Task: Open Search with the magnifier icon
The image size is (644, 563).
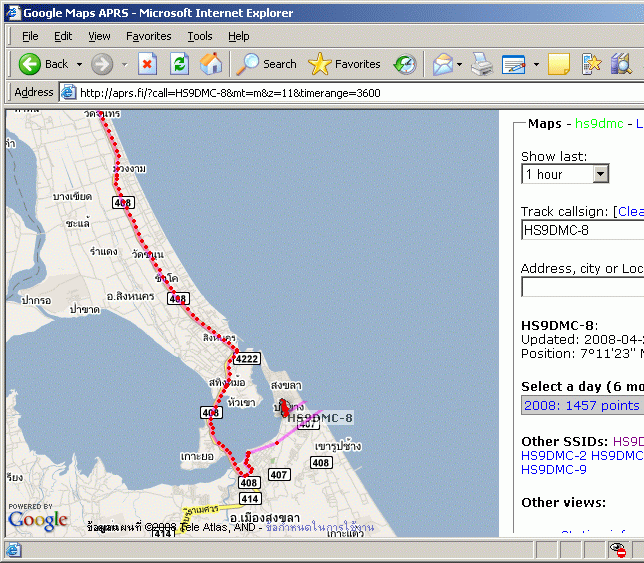Action: click(248, 64)
